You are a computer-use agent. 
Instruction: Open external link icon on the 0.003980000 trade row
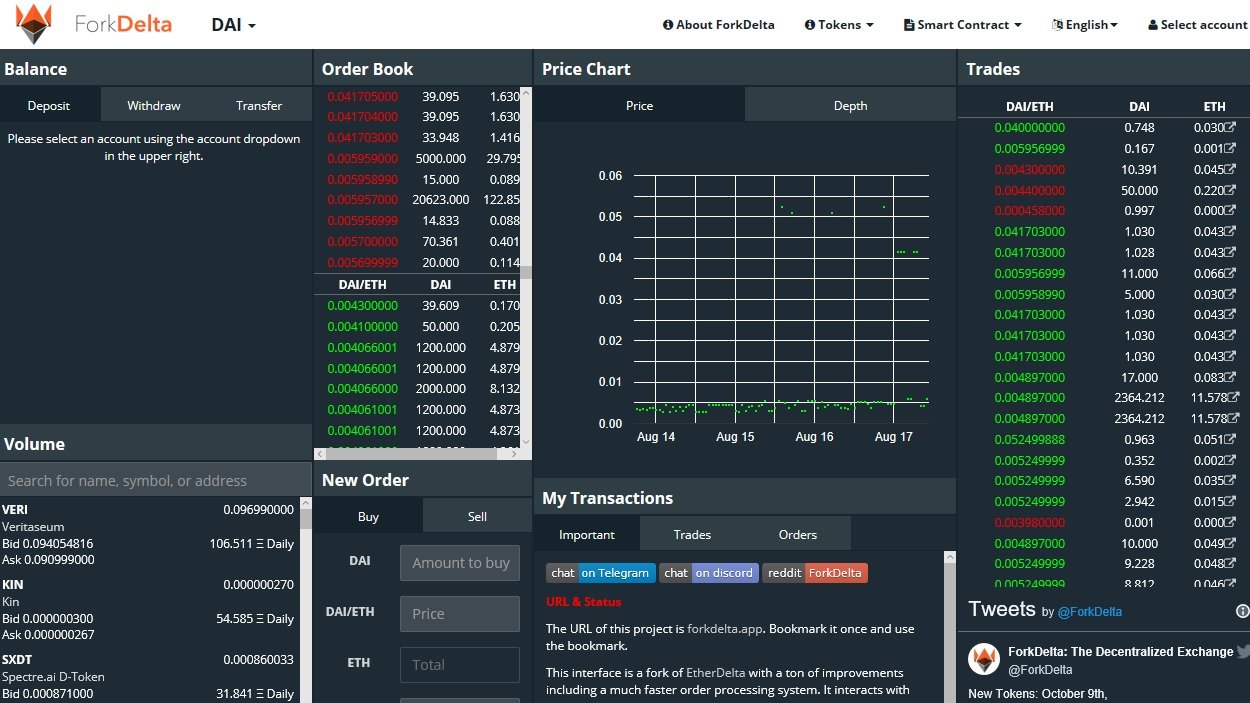tap(1231, 523)
